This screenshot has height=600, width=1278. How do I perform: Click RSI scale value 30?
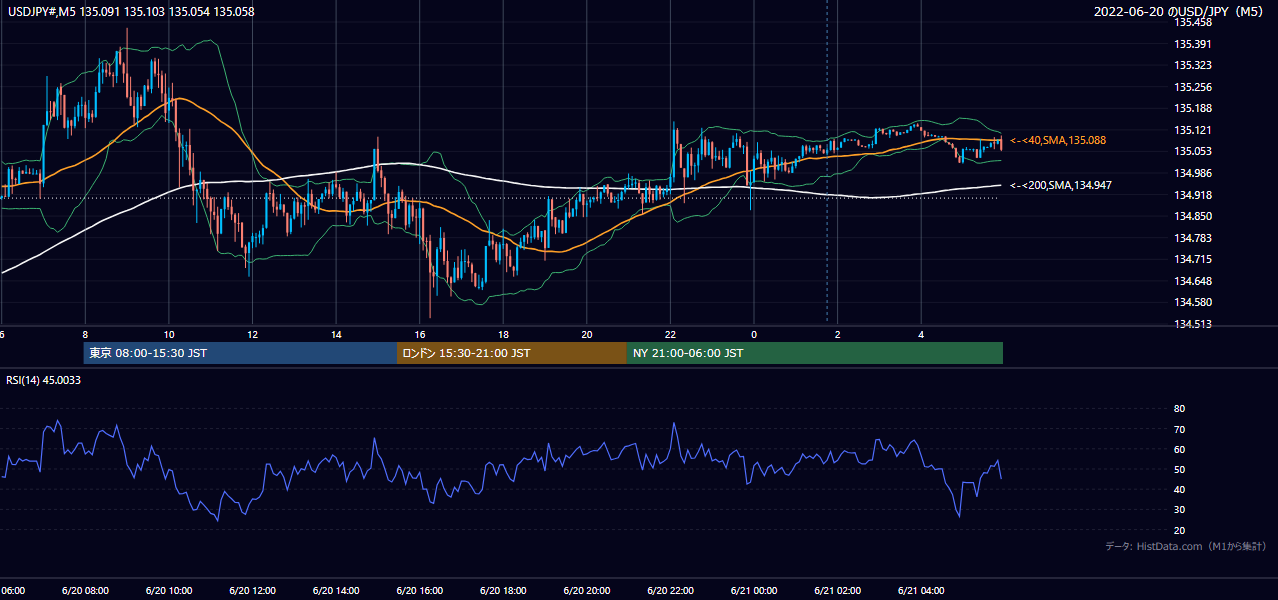(x=1180, y=510)
